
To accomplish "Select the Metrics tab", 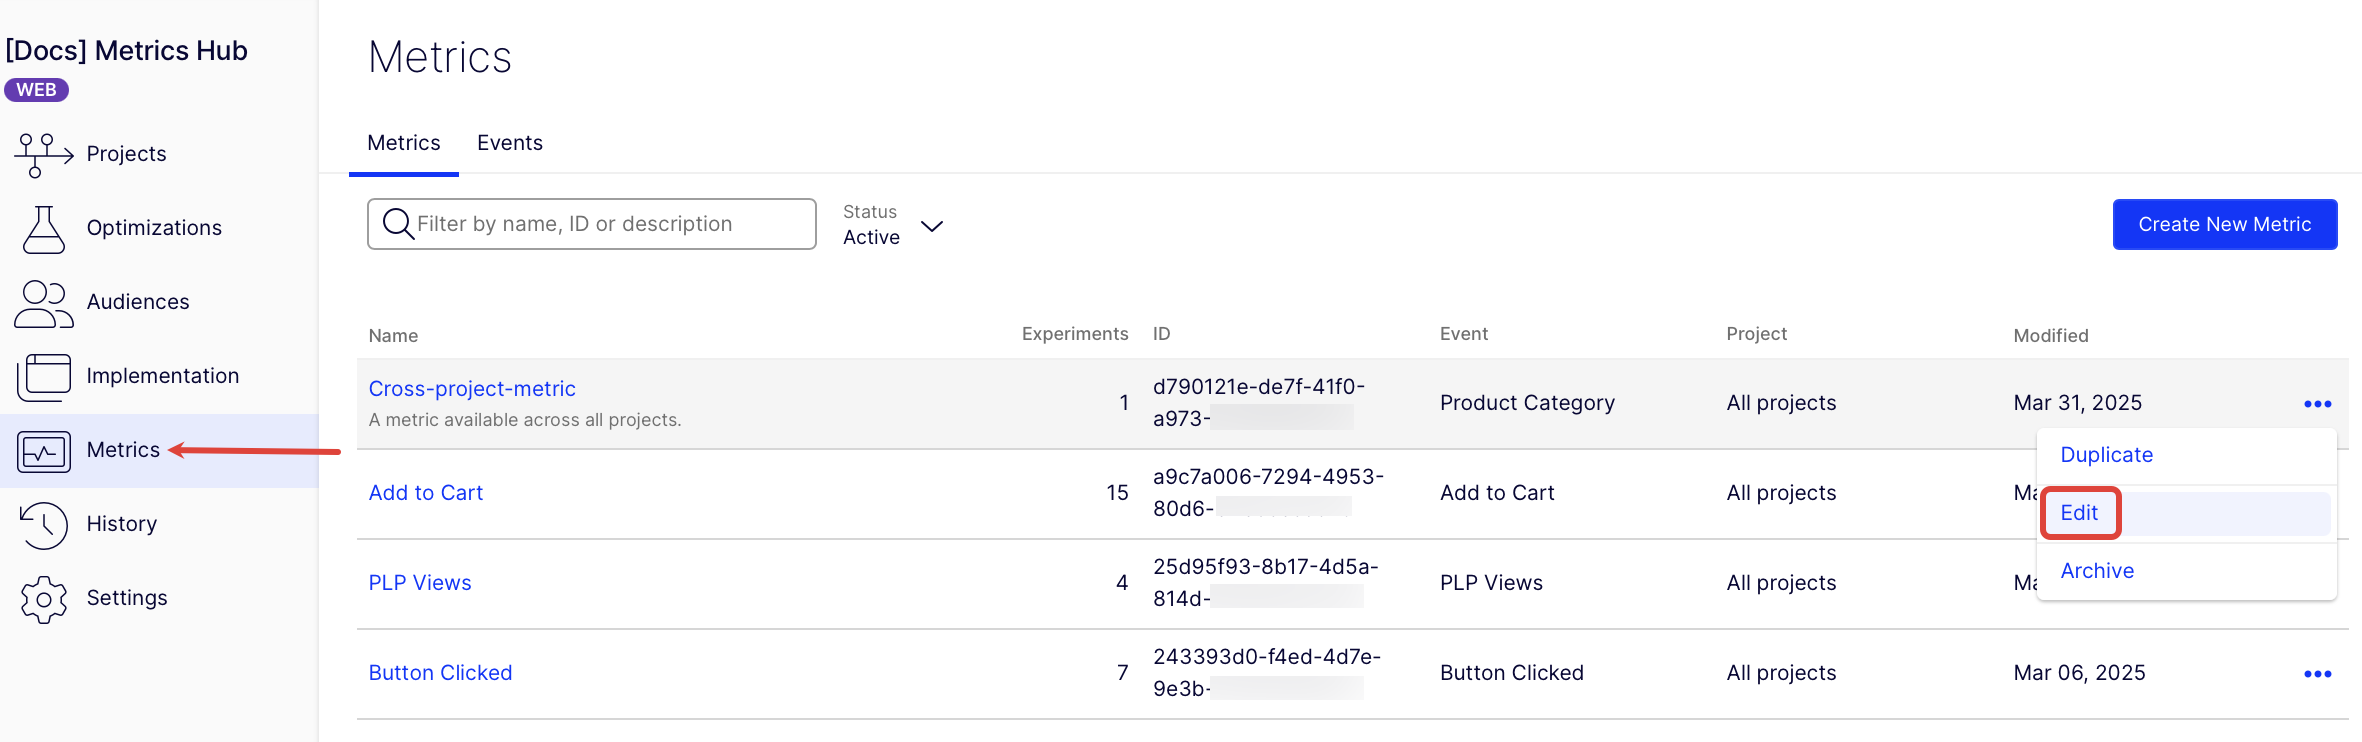I will coord(404,143).
